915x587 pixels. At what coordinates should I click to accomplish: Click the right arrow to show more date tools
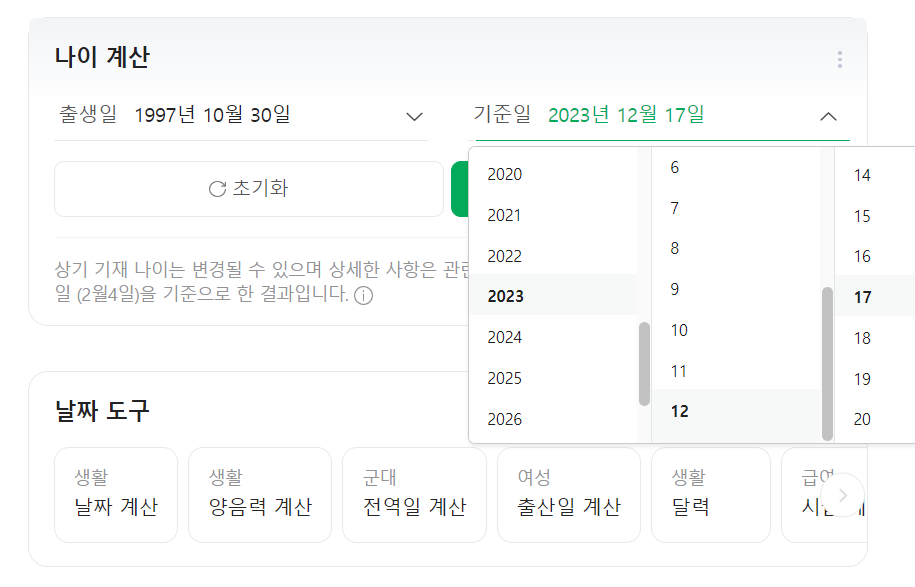(842, 494)
